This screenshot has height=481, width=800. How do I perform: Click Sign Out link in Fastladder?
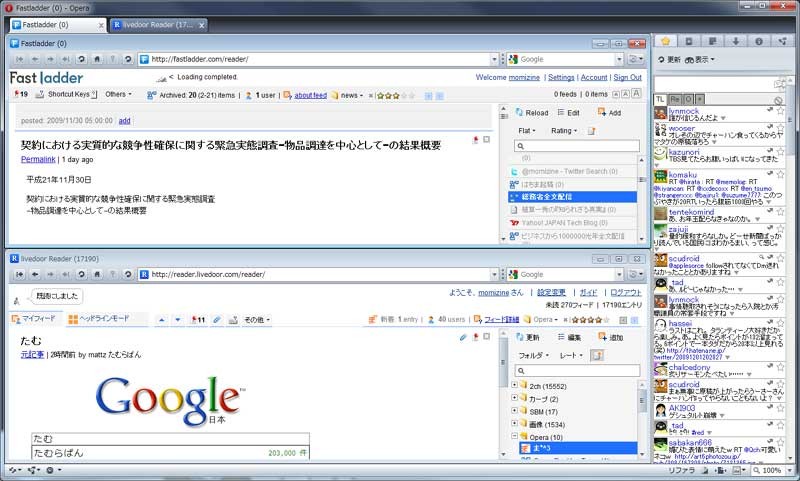tap(627, 77)
